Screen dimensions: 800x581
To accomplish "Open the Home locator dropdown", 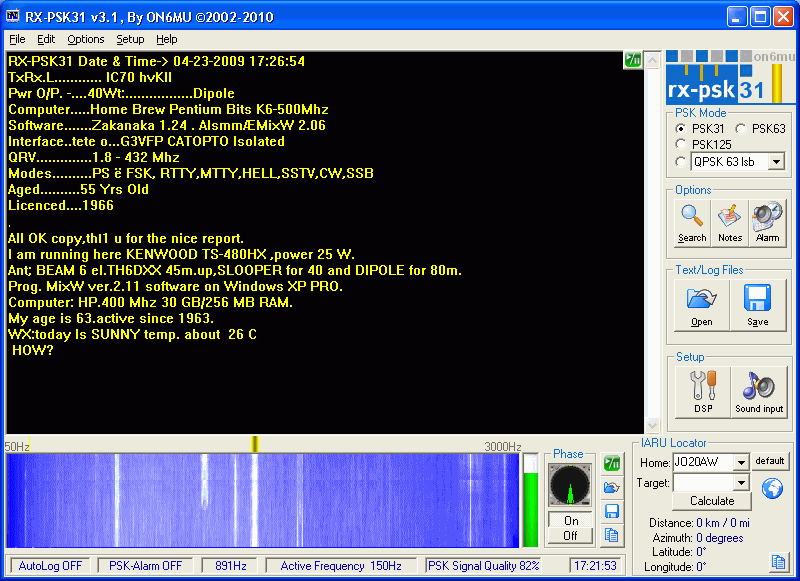I will [x=740, y=462].
